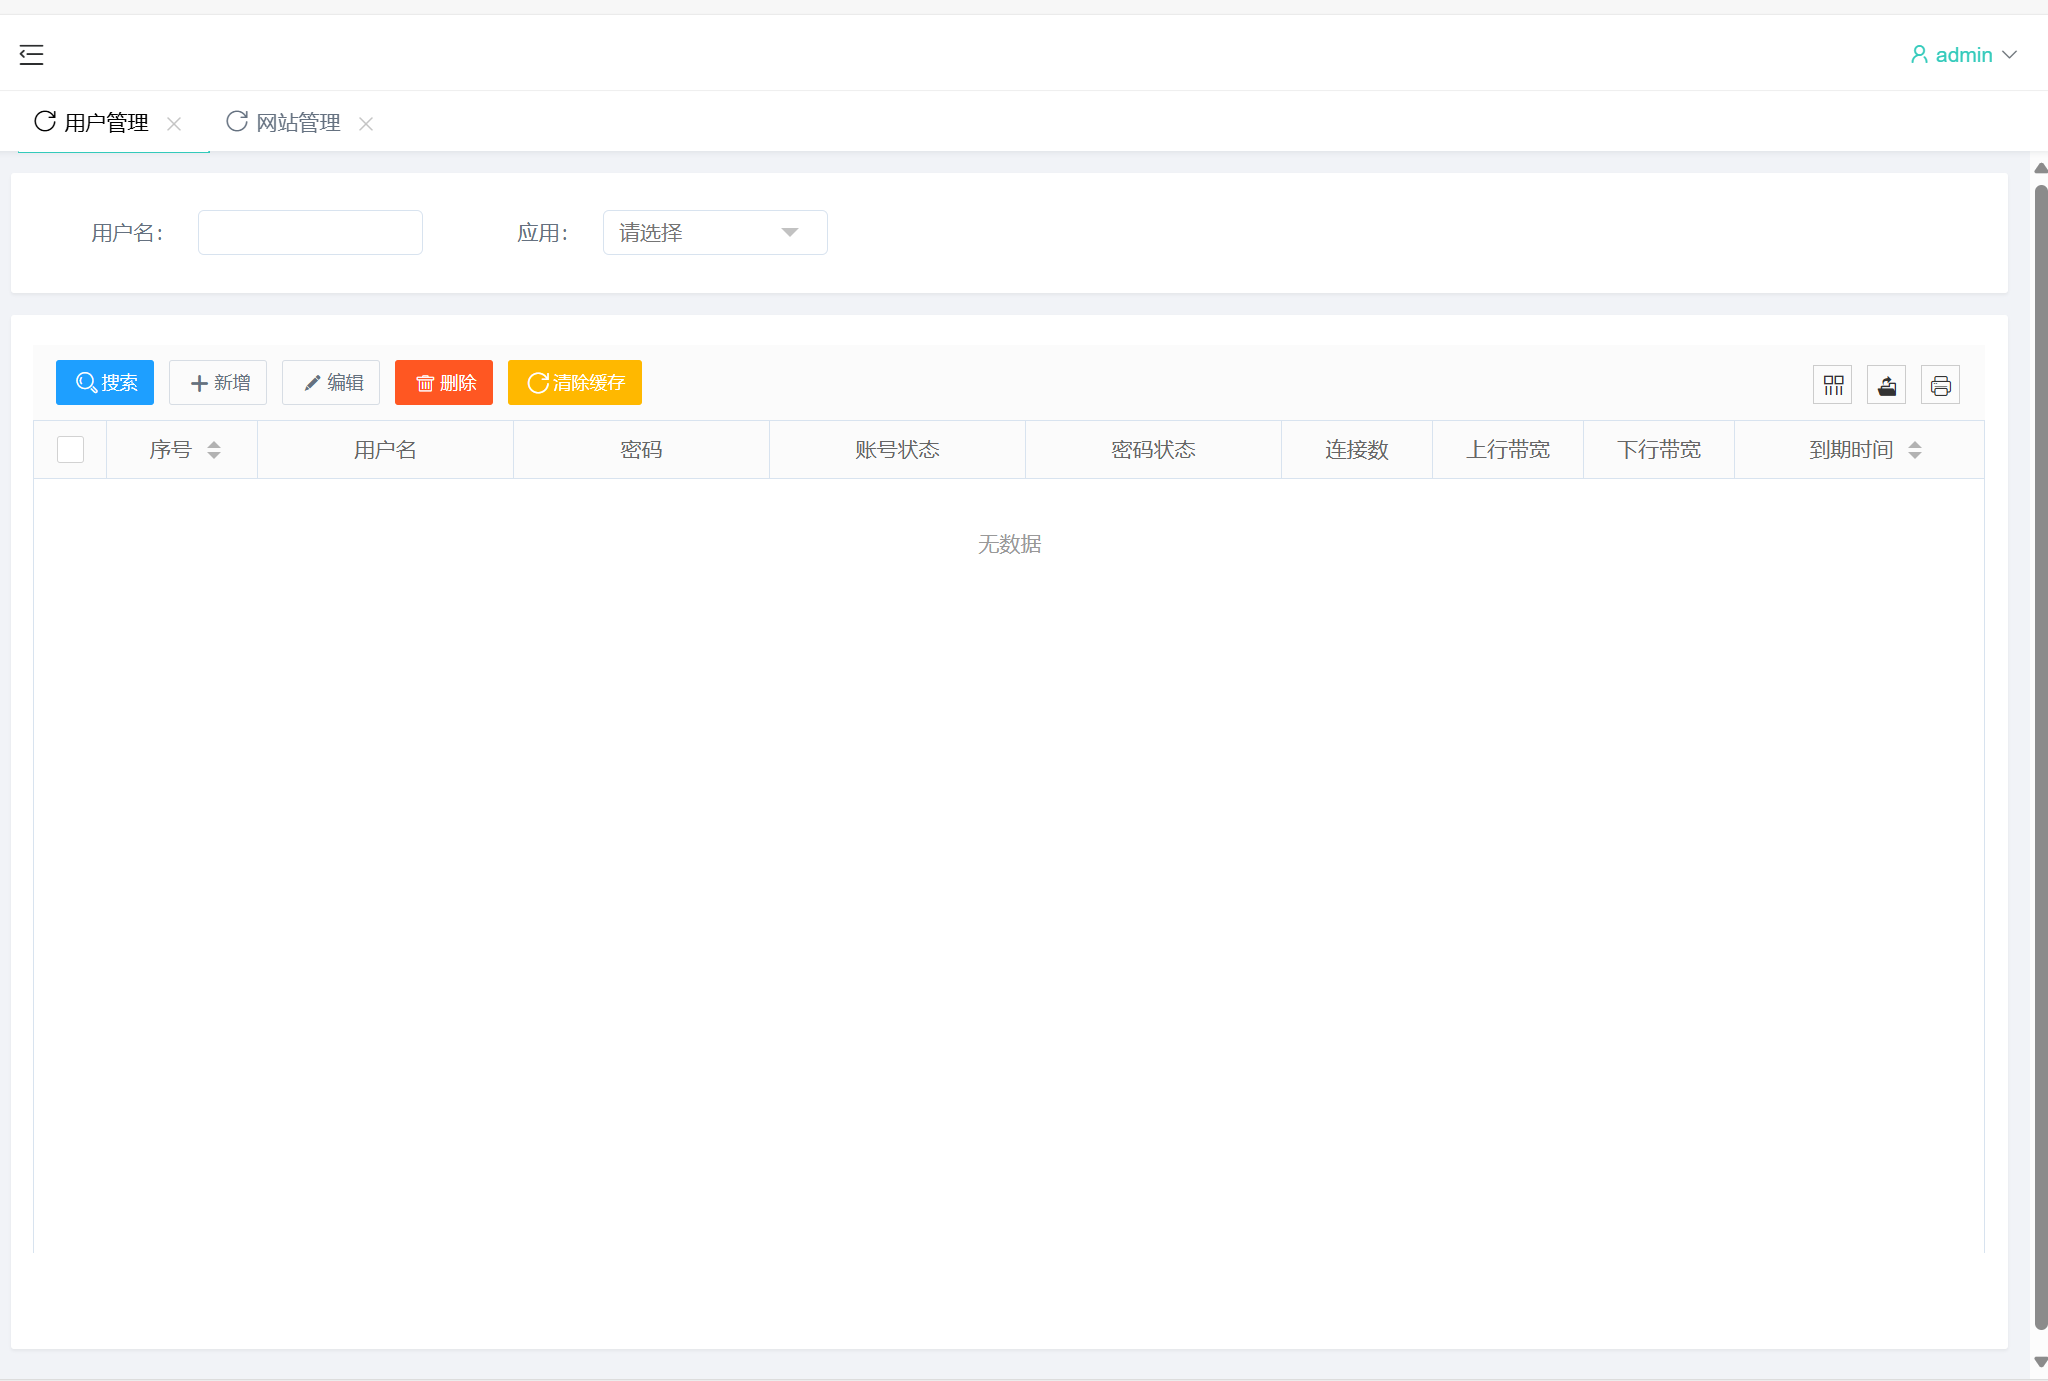Click the vertical scrollbar thumb
The image size is (2048, 1381).
click(x=2041, y=757)
